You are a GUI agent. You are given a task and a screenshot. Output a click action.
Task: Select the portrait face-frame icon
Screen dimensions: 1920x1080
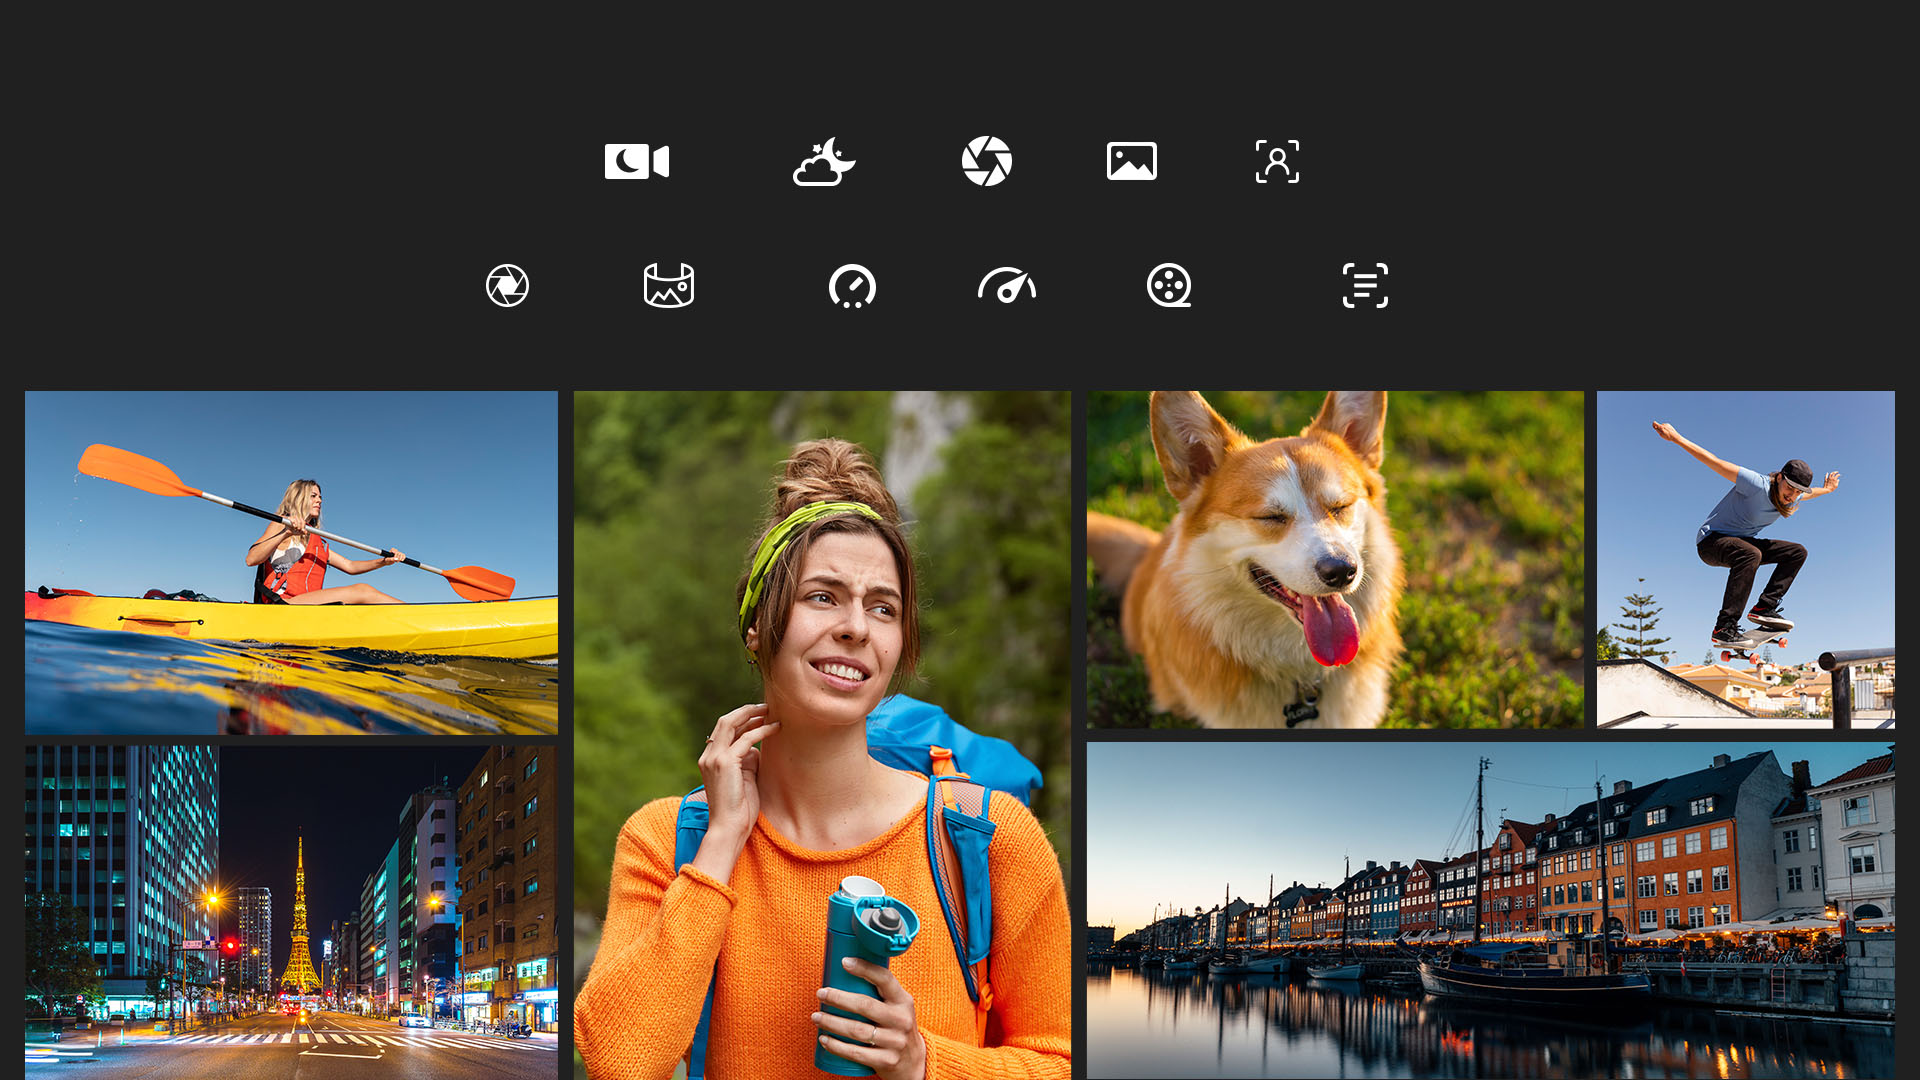1277,161
